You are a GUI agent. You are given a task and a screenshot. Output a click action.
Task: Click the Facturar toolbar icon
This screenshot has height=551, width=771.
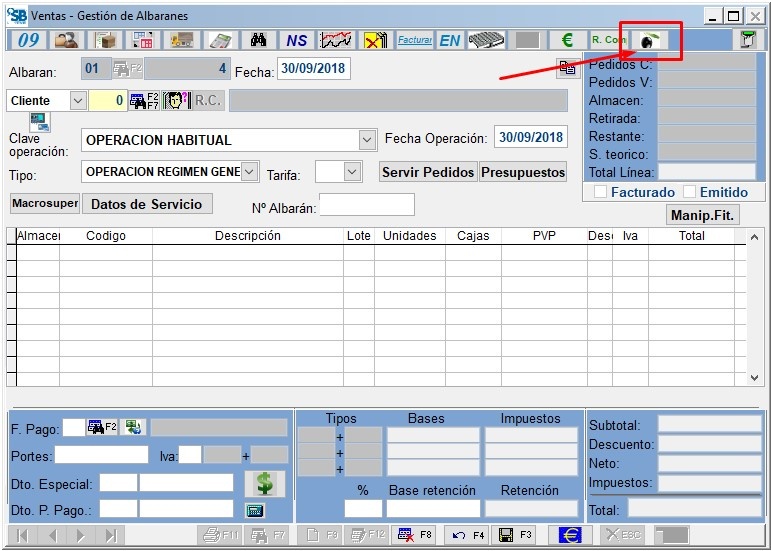414,40
